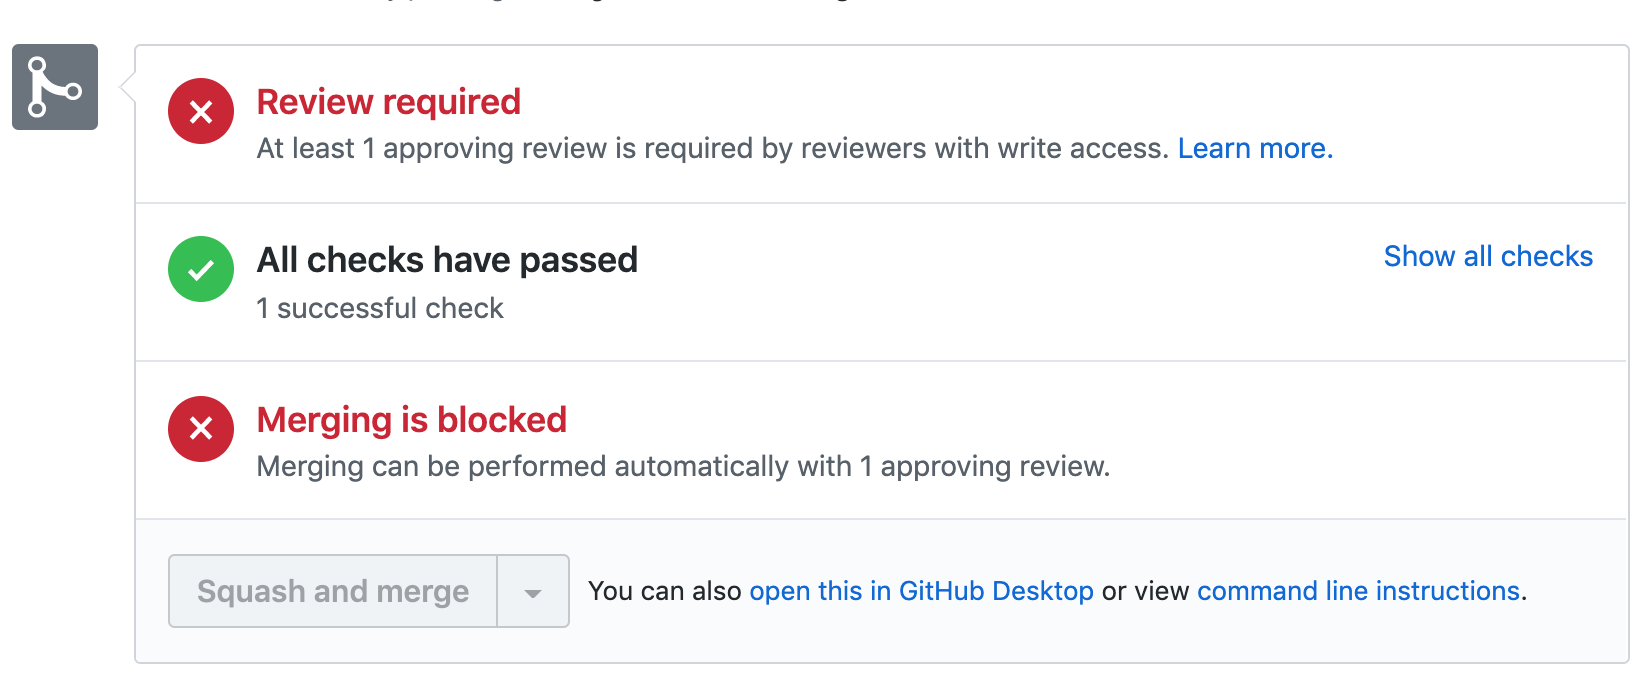The image size is (1648, 686).
Task: Open this pull request in GitHub Desktop
Action: [x=922, y=591]
